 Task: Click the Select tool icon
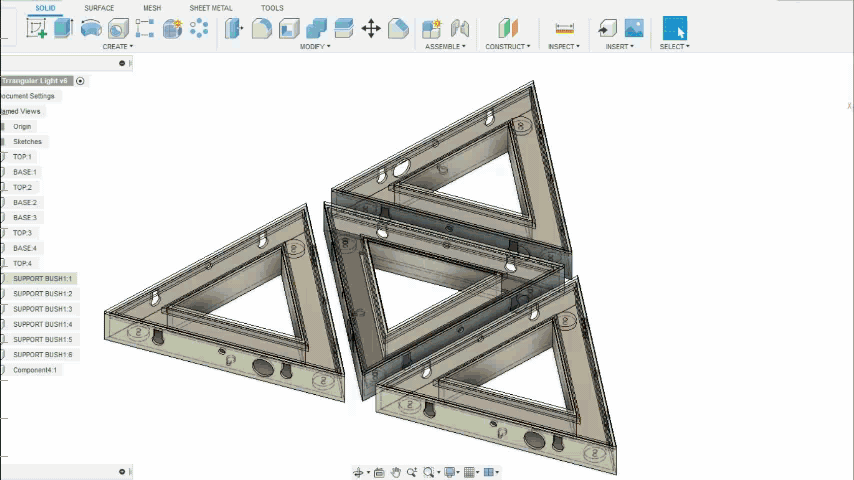[x=675, y=28]
